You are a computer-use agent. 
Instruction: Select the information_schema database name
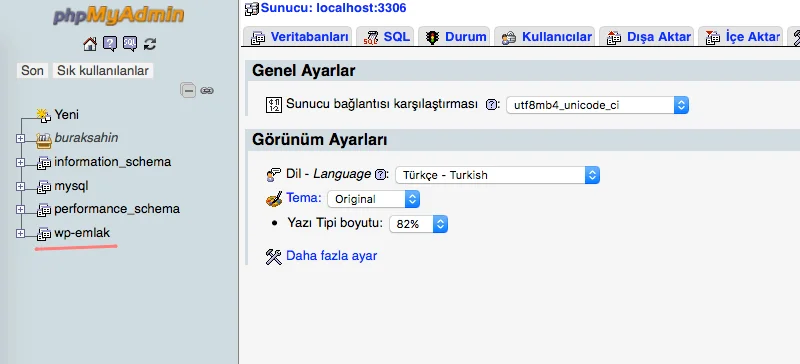[x=112, y=162]
